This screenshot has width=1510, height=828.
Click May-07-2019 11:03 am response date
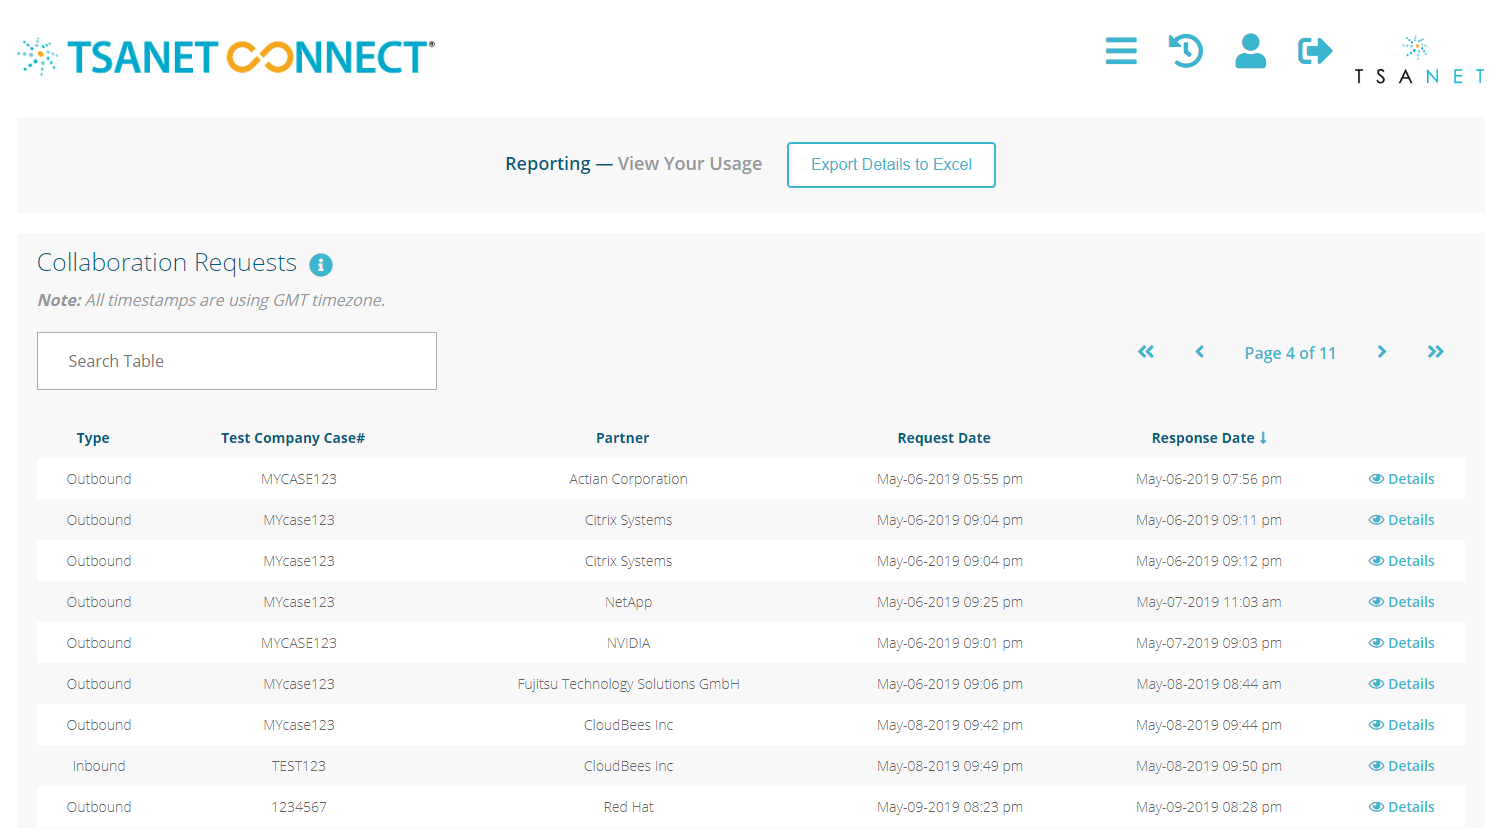(x=1209, y=602)
